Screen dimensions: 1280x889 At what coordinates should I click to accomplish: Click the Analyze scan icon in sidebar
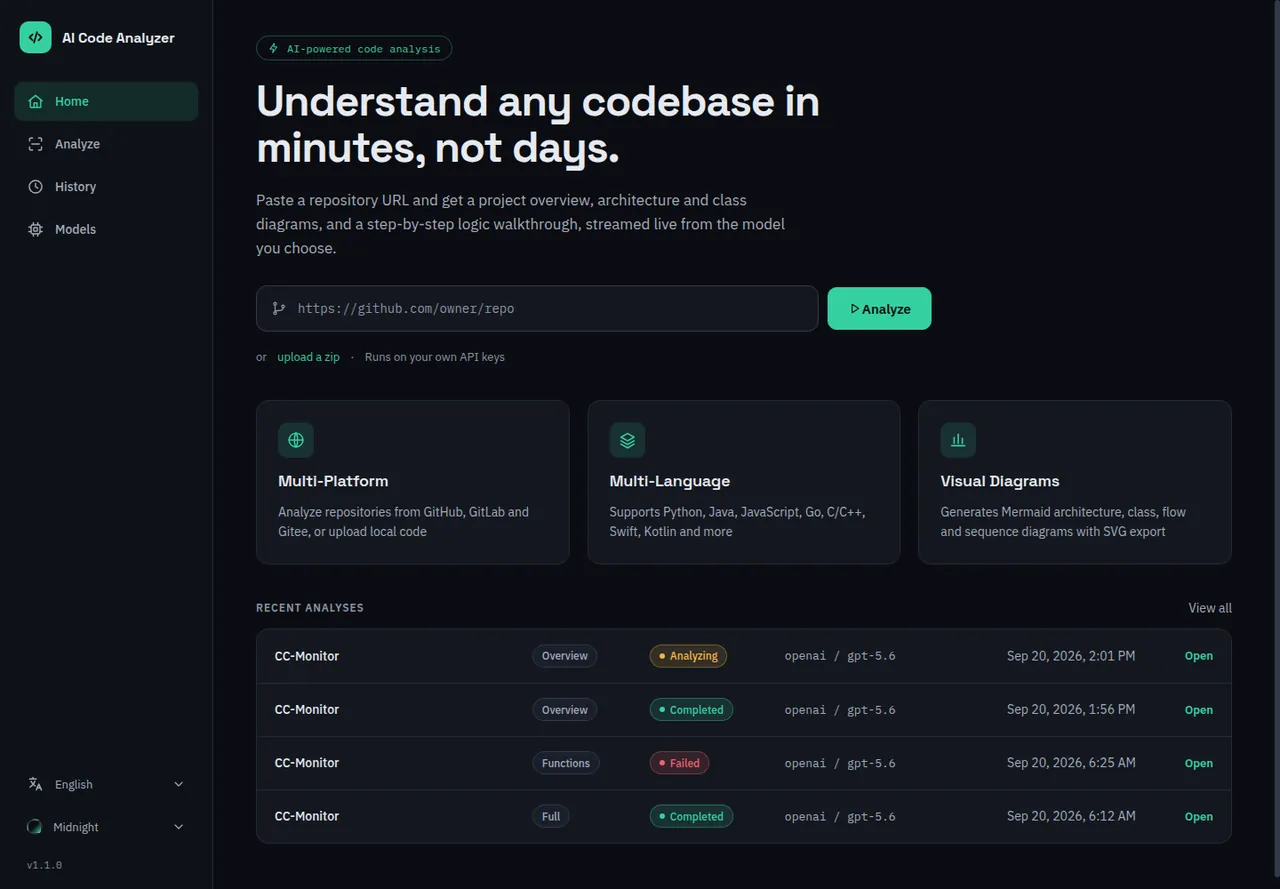click(36, 144)
